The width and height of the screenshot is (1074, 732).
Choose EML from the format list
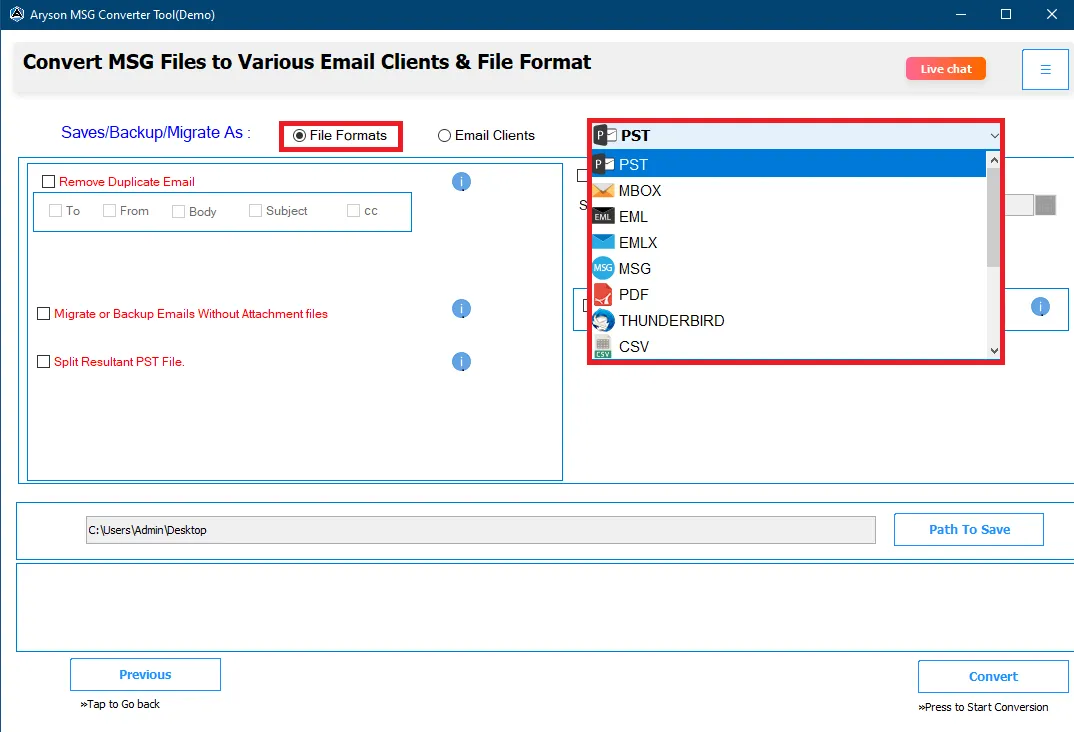pos(788,216)
